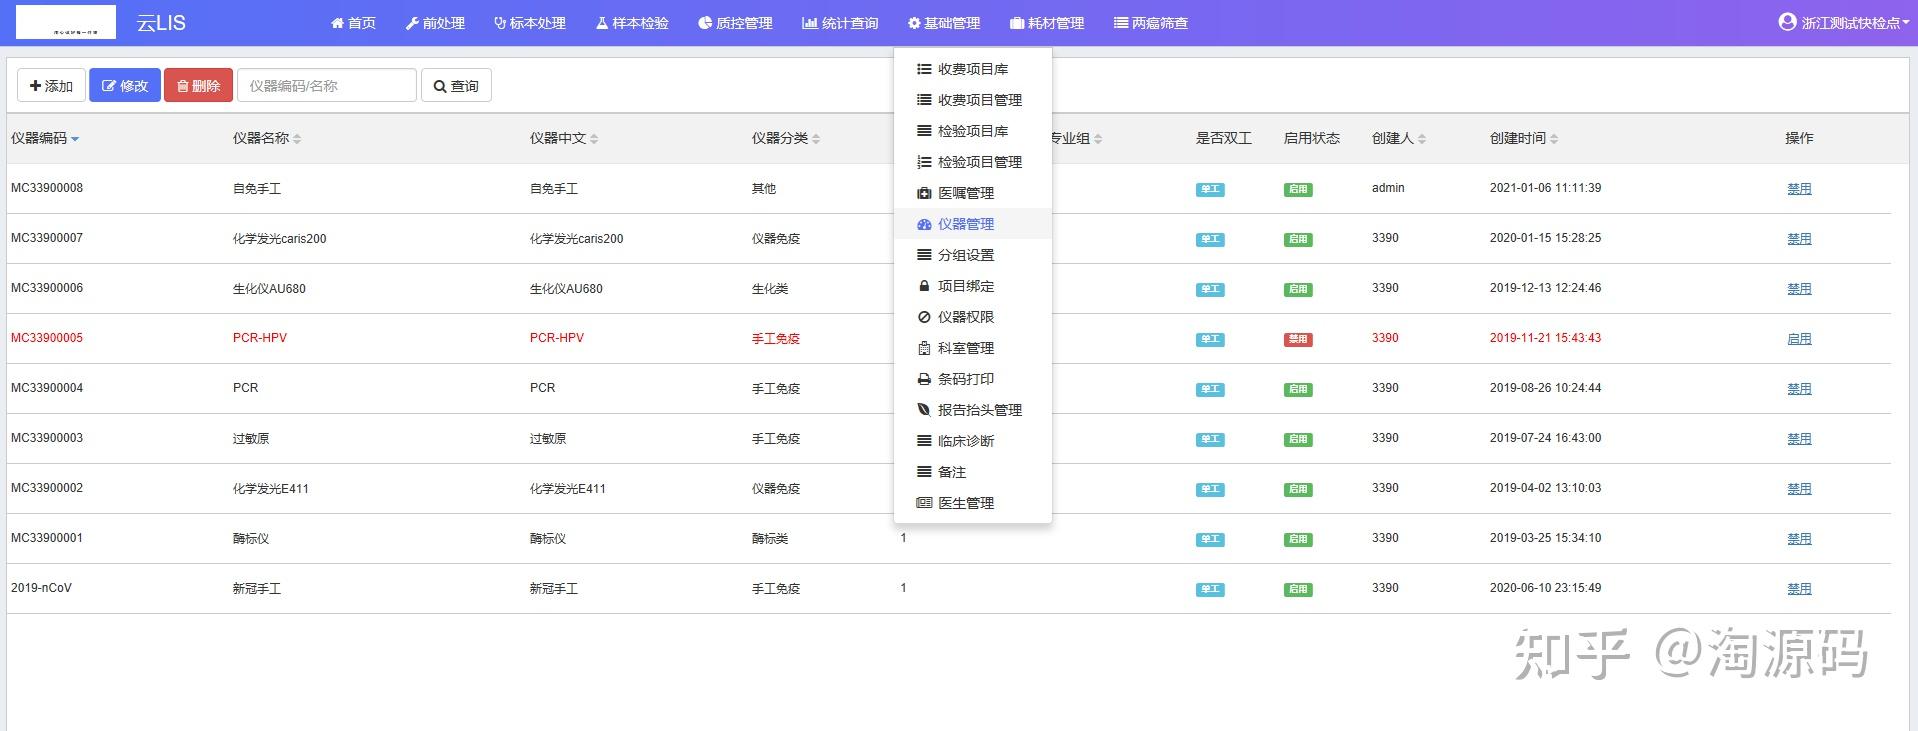Click the flask icon beside 样本检验
Image resolution: width=1918 pixels, height=731 pixels.
602,23
